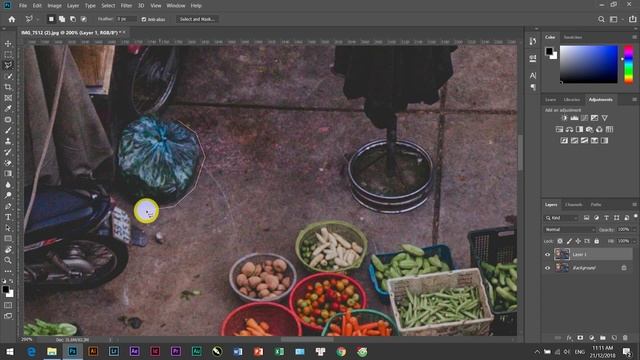Click the Home icon in options bar
This screenshot has width=640, height=360.
(11, 19)
